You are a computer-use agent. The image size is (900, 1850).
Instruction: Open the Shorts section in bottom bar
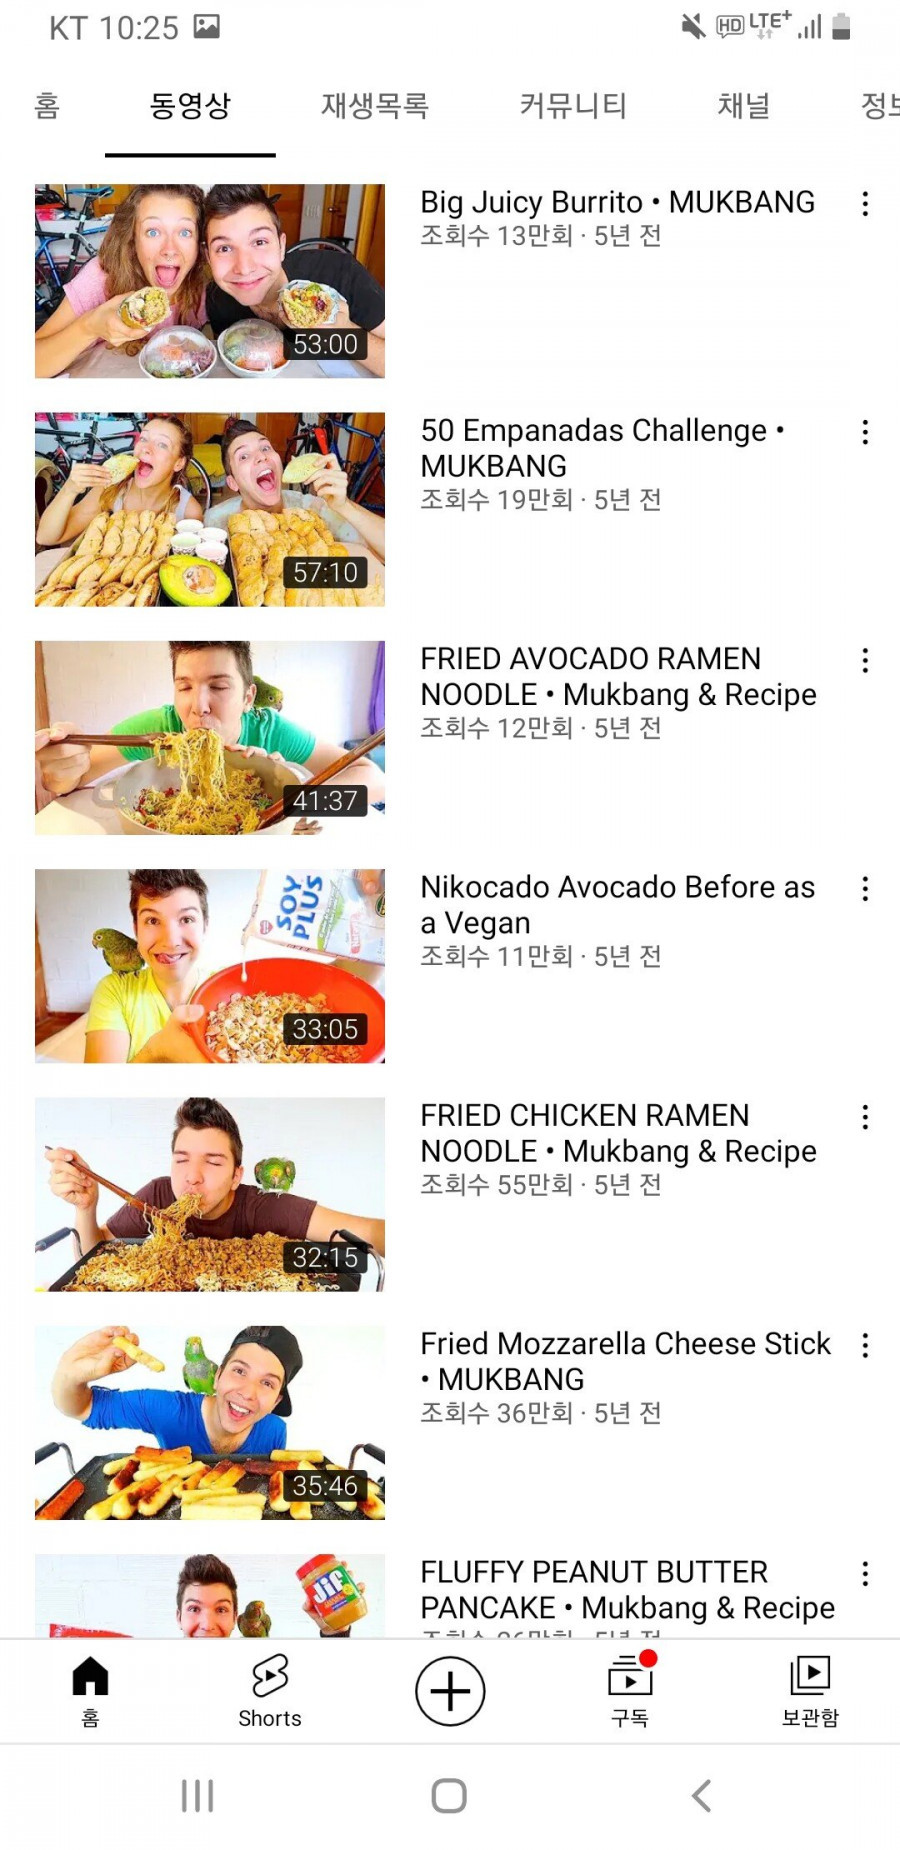(270, 1691)
